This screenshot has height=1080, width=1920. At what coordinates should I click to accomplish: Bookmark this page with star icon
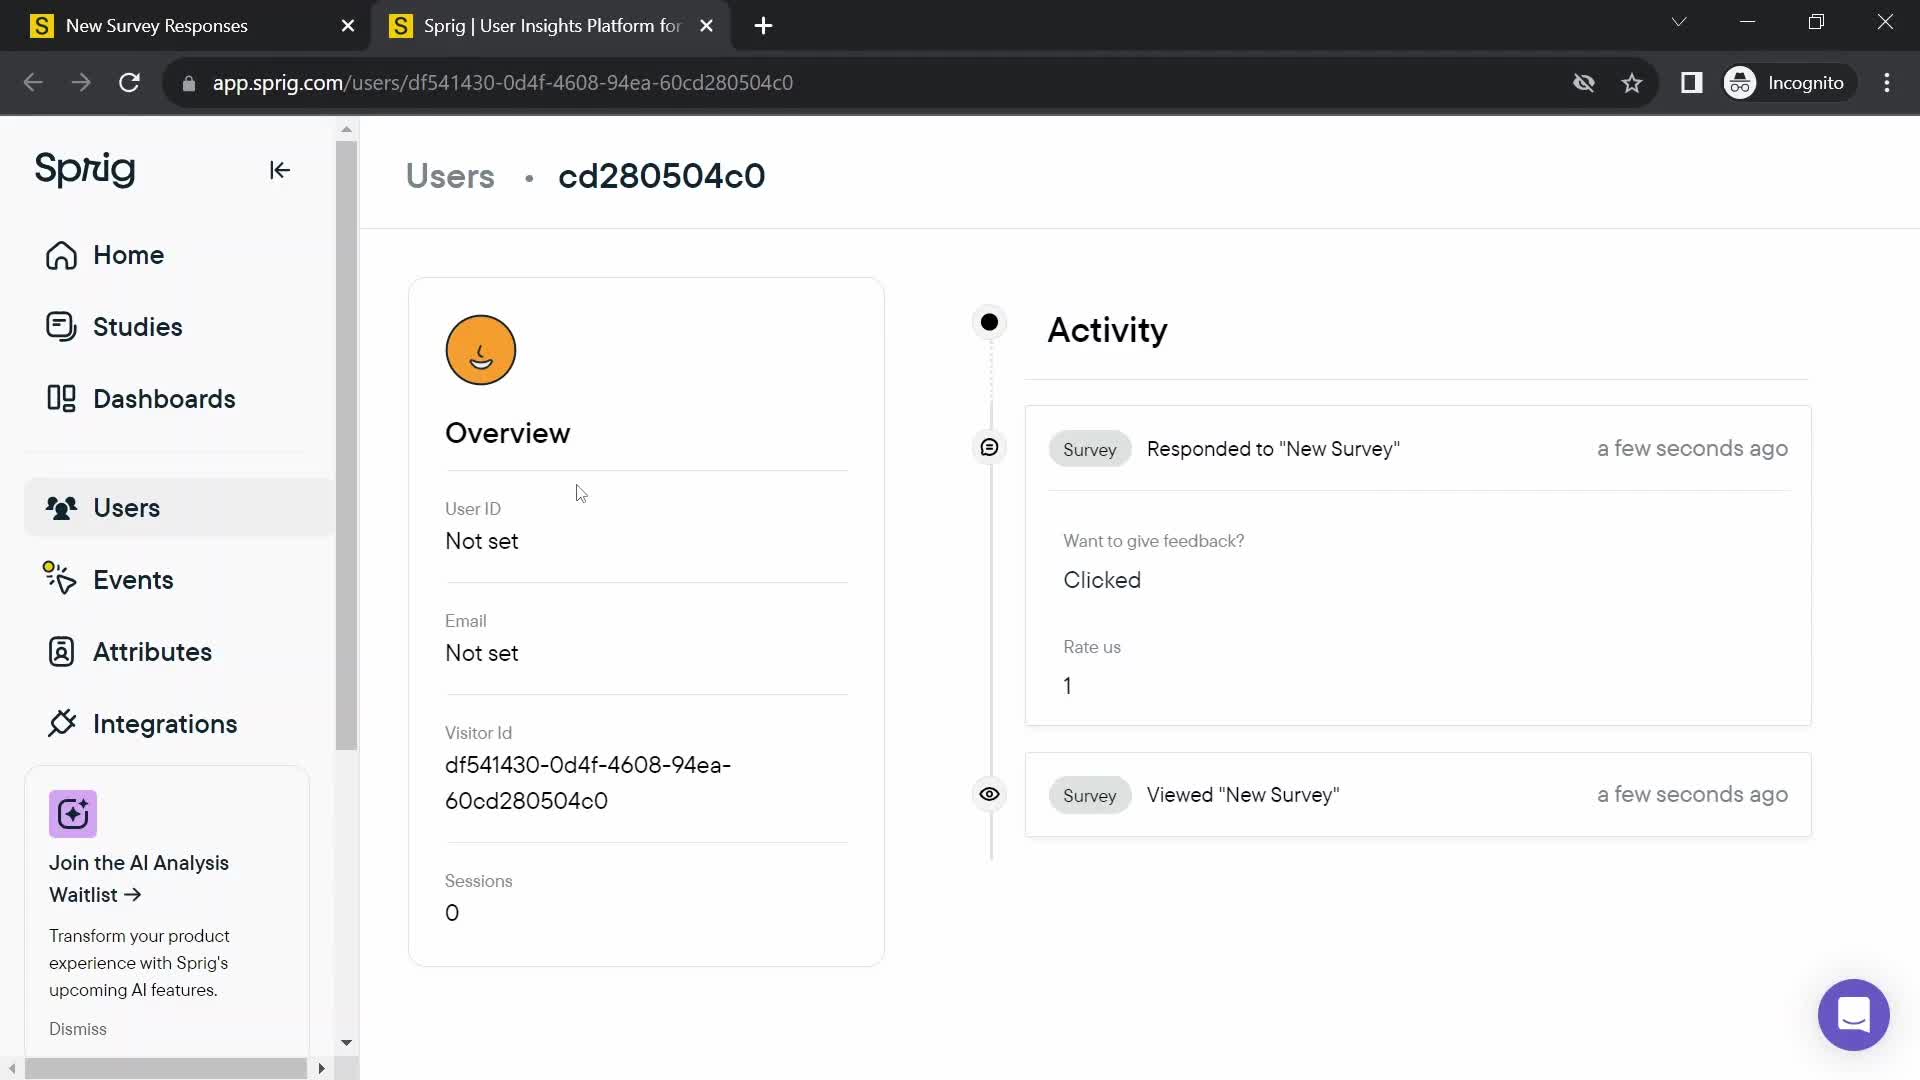(1632, 83)
